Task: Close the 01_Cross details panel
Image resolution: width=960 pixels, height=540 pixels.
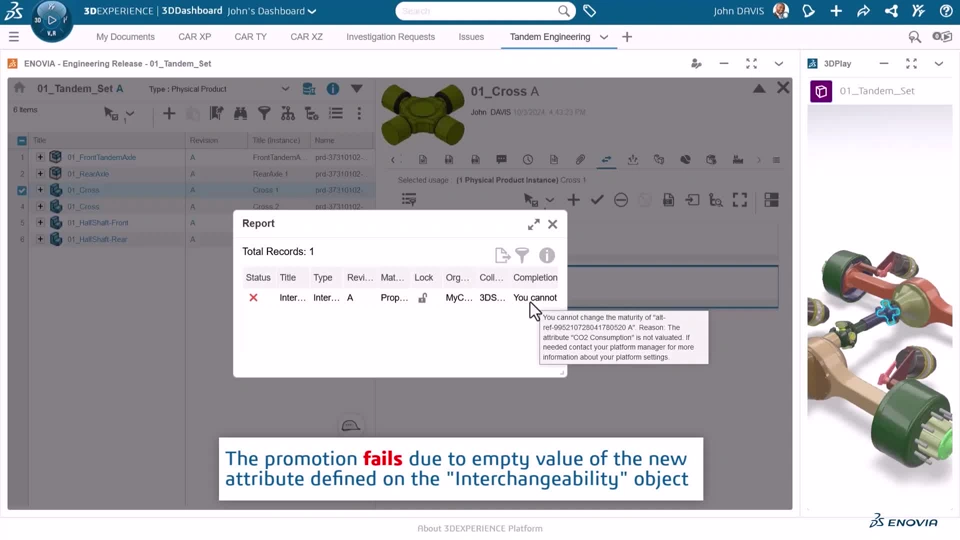Action: click(783, 88)
